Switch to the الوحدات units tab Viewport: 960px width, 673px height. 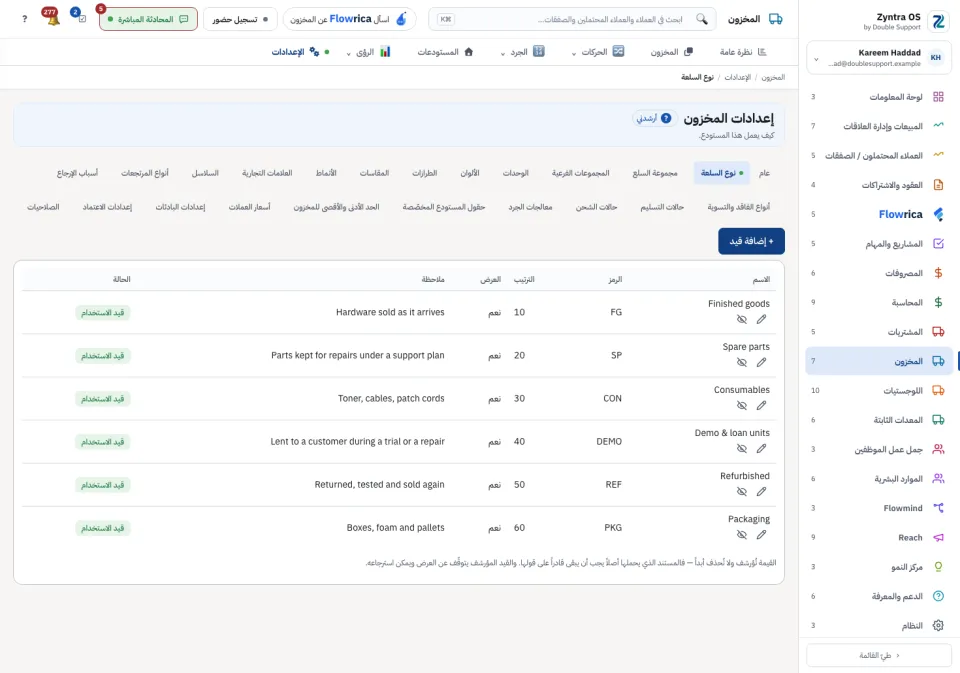pyautogui.click(x=516, y=173)
